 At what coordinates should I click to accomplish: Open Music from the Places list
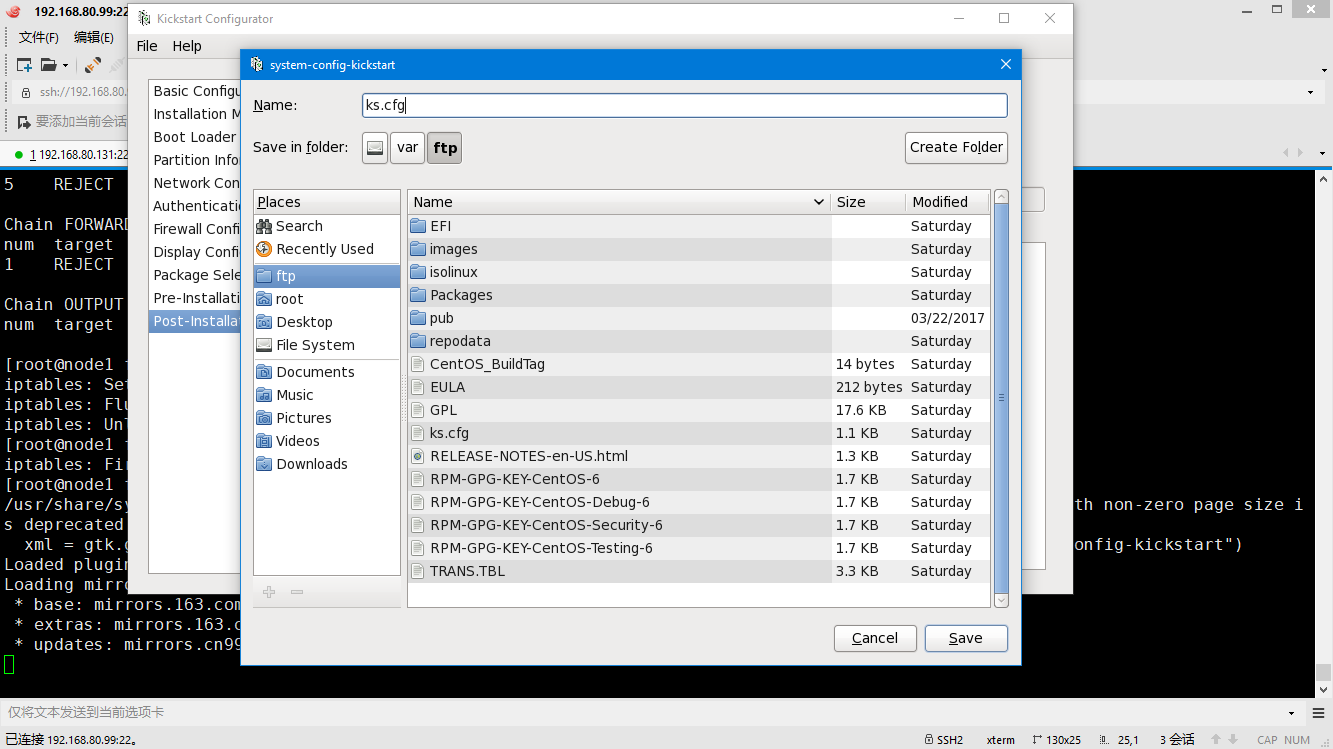326,395
